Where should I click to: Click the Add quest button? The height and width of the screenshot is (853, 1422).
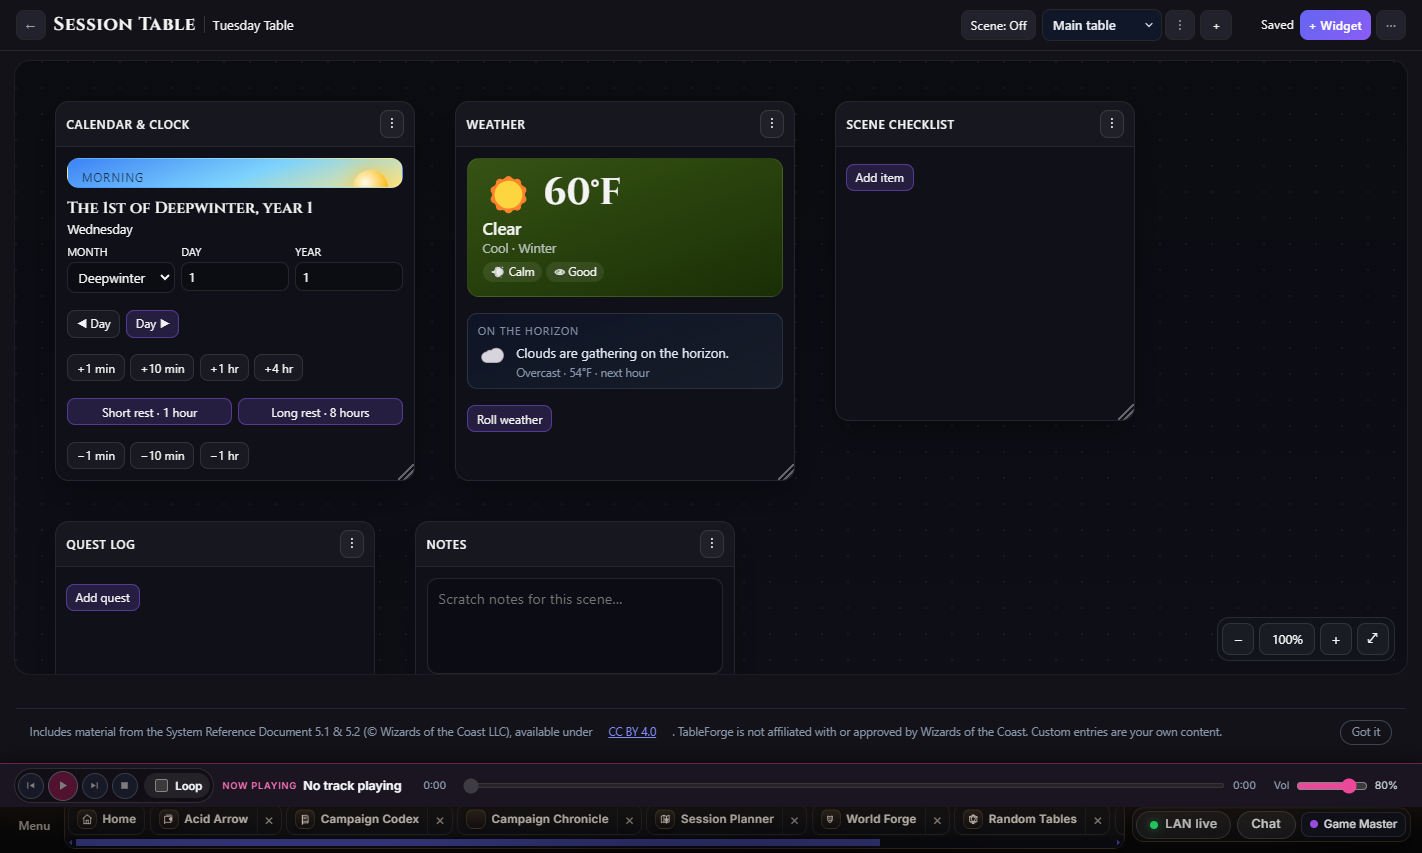103,597
